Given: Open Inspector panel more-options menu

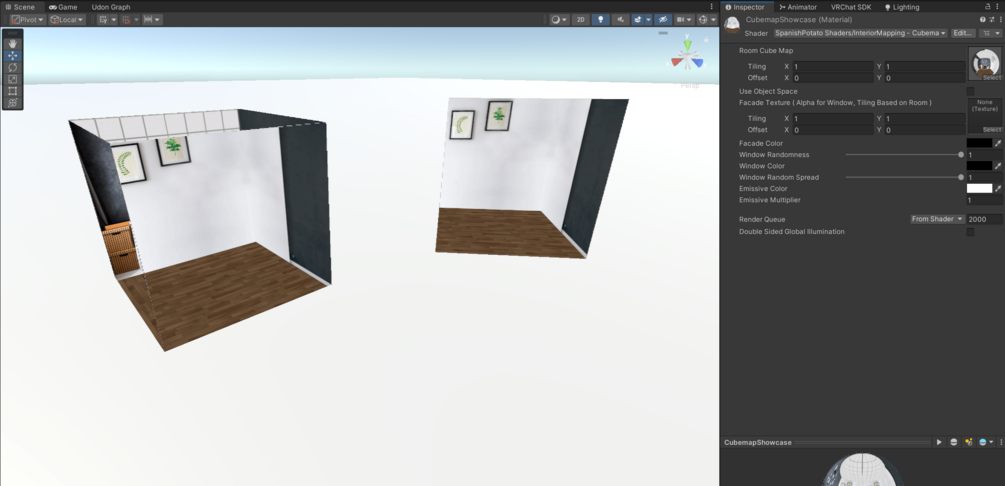Looking at the screenshot, I should coord(998,6).
